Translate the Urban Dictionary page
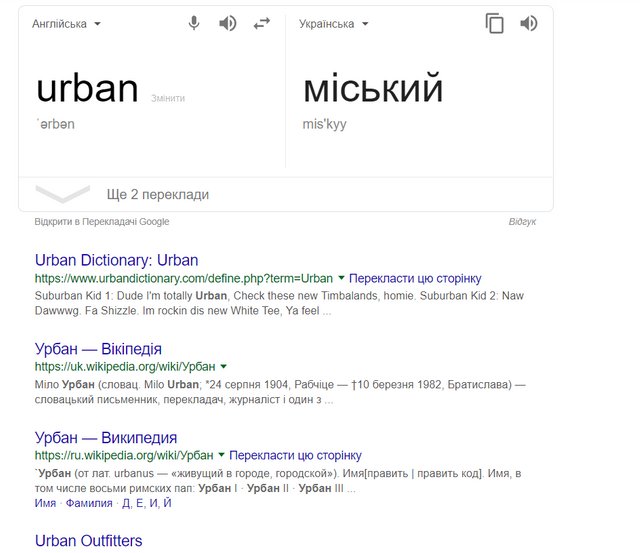 [x=416, y=278]
